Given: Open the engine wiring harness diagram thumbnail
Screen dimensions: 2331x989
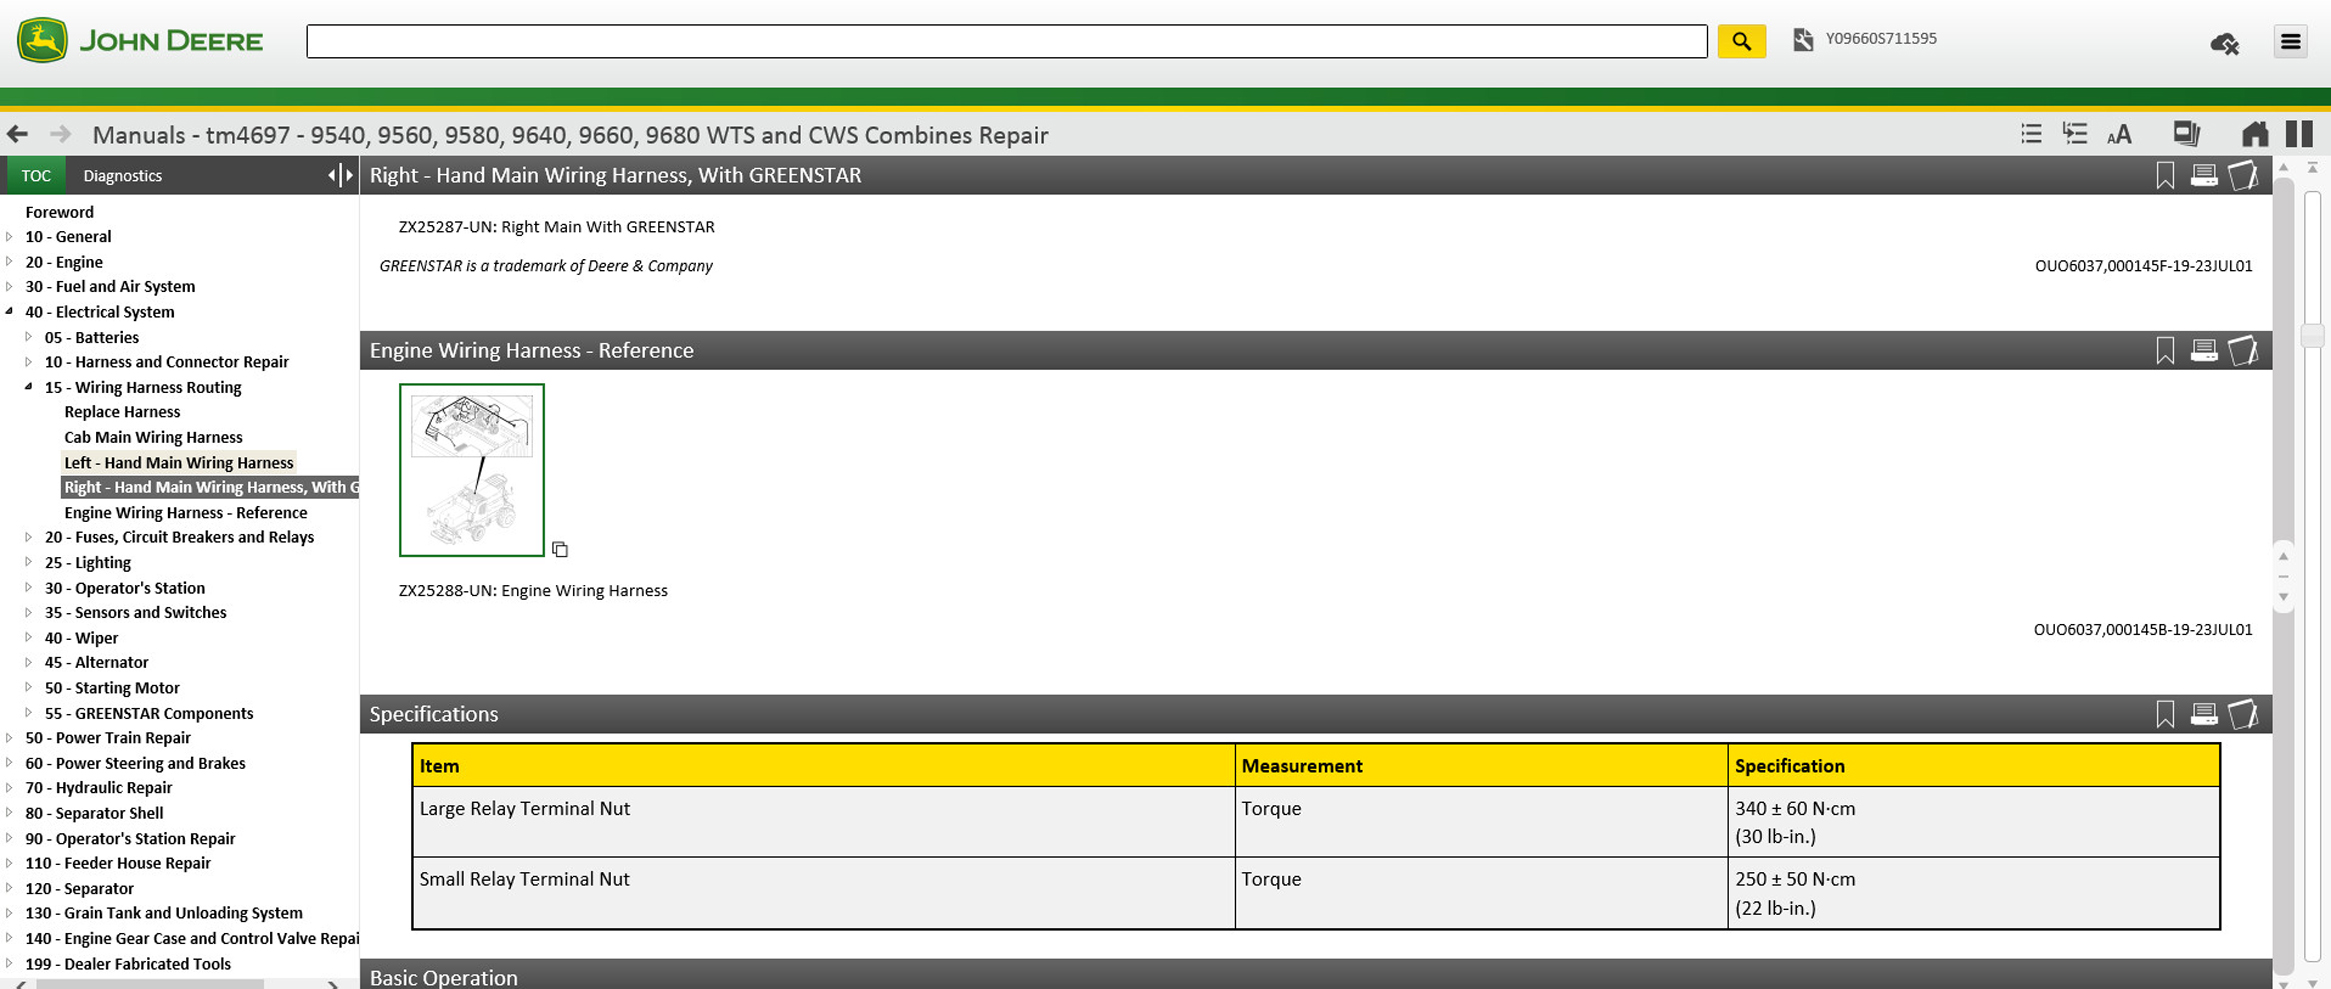Looking at the screenshot, I should tap(472, 470).
